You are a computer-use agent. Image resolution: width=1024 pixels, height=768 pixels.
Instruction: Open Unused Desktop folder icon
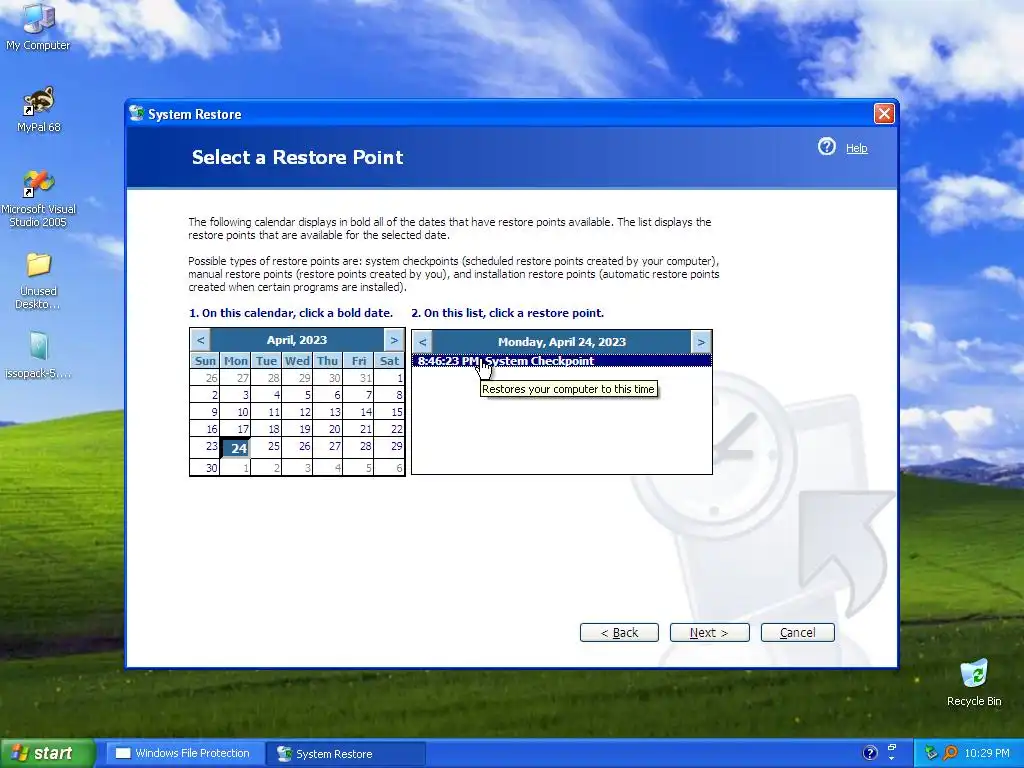click(38, 281)
